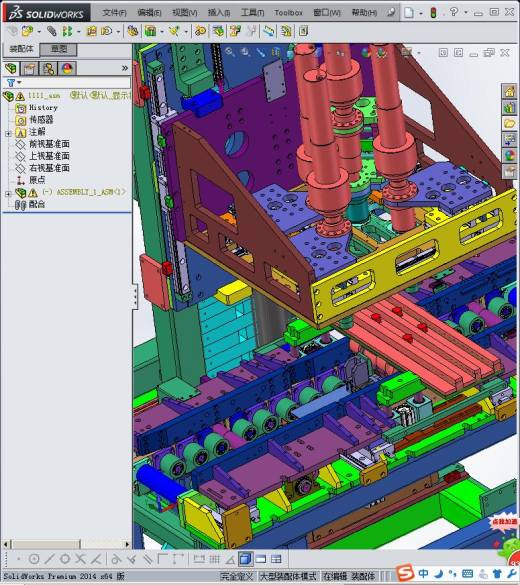520x585 pixels.
Task: Open Assembly Features dropdown arrow
Action: (162, 32)
